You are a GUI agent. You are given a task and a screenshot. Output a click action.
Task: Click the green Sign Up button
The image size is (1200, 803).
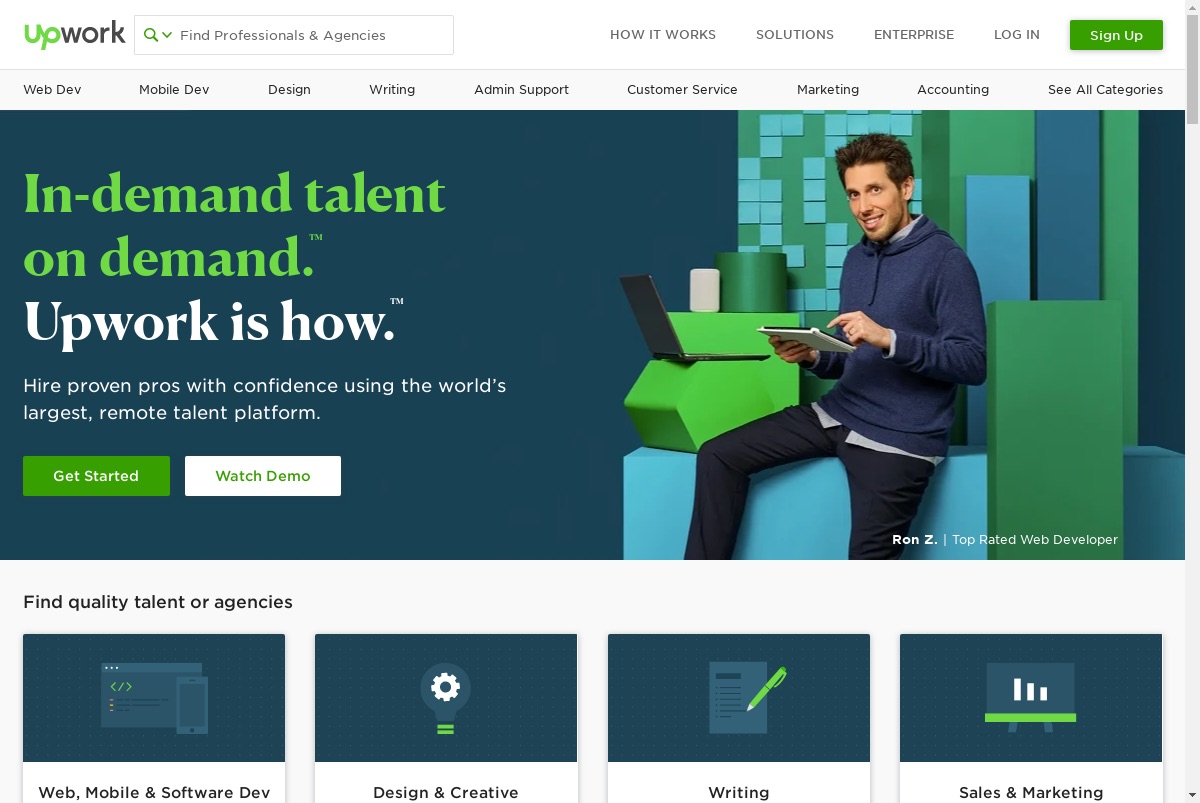click(1116, 35)
